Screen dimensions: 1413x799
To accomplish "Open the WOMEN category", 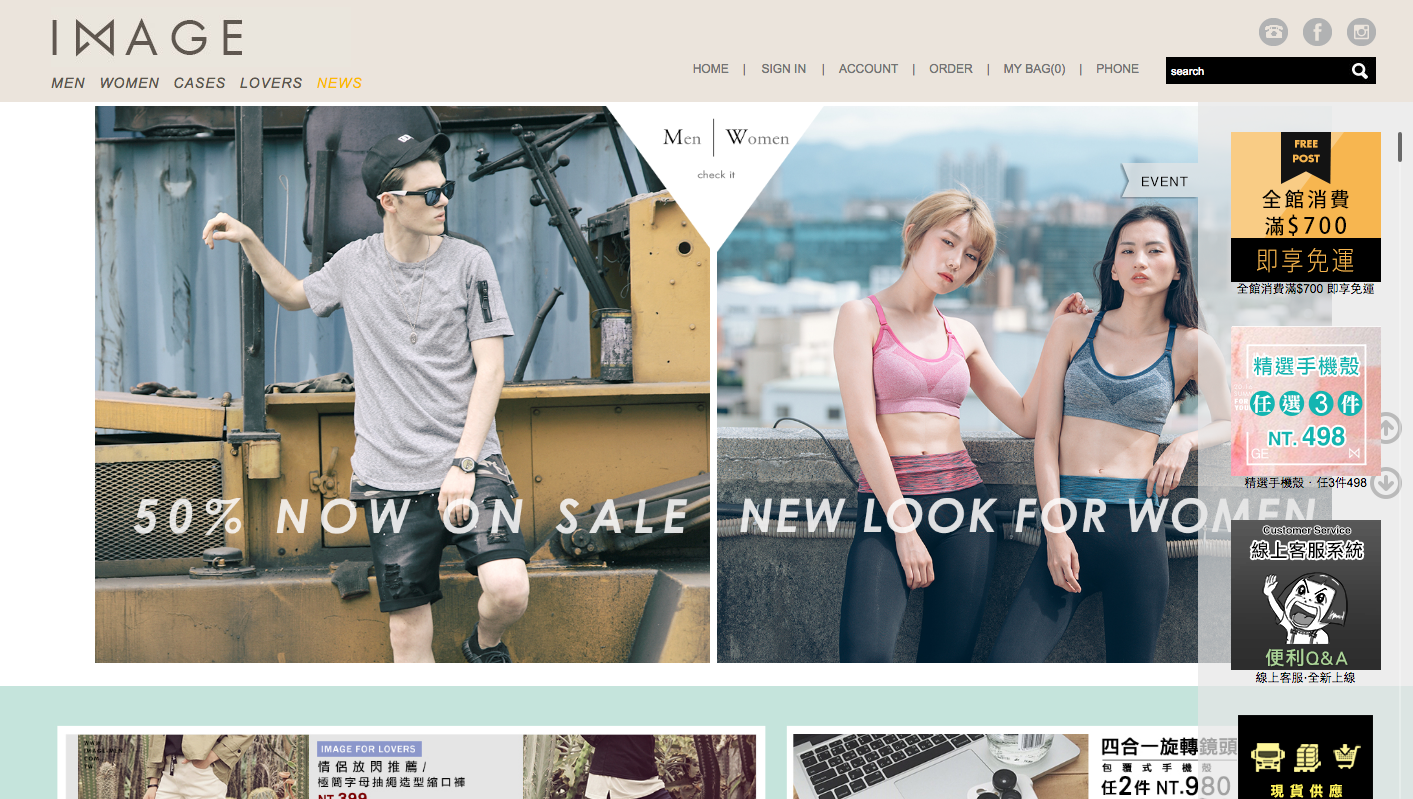I will point(129,83).
